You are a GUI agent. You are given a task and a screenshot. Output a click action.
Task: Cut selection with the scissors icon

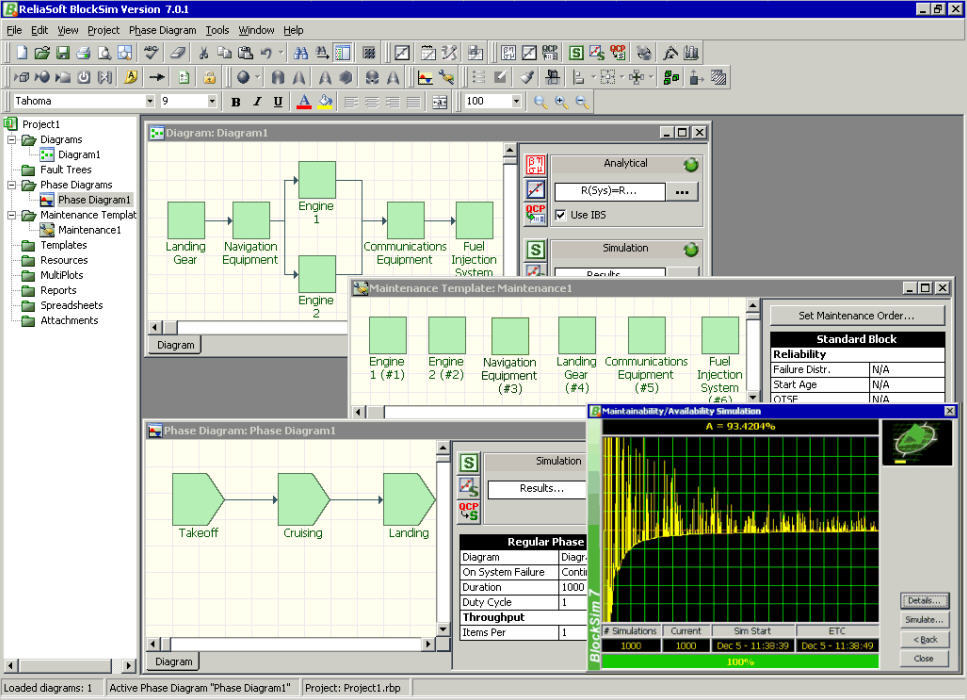(203, 53)
